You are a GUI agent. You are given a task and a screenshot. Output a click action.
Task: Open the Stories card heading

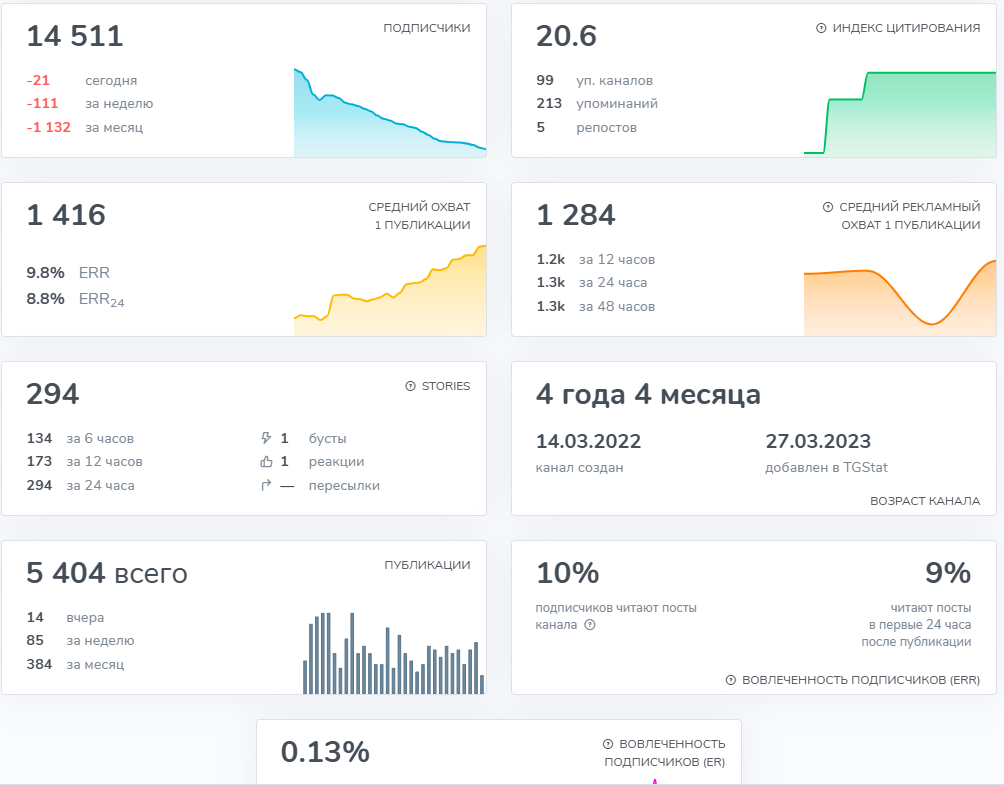click(446, 386)
